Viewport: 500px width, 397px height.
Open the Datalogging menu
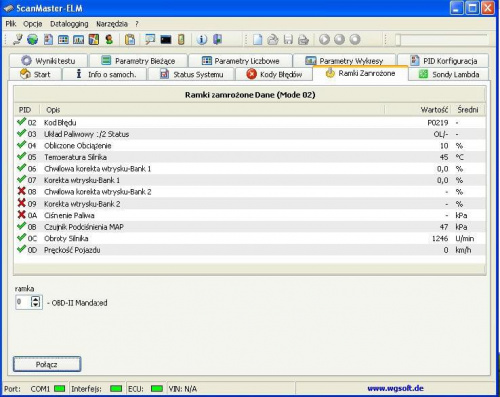69,24
